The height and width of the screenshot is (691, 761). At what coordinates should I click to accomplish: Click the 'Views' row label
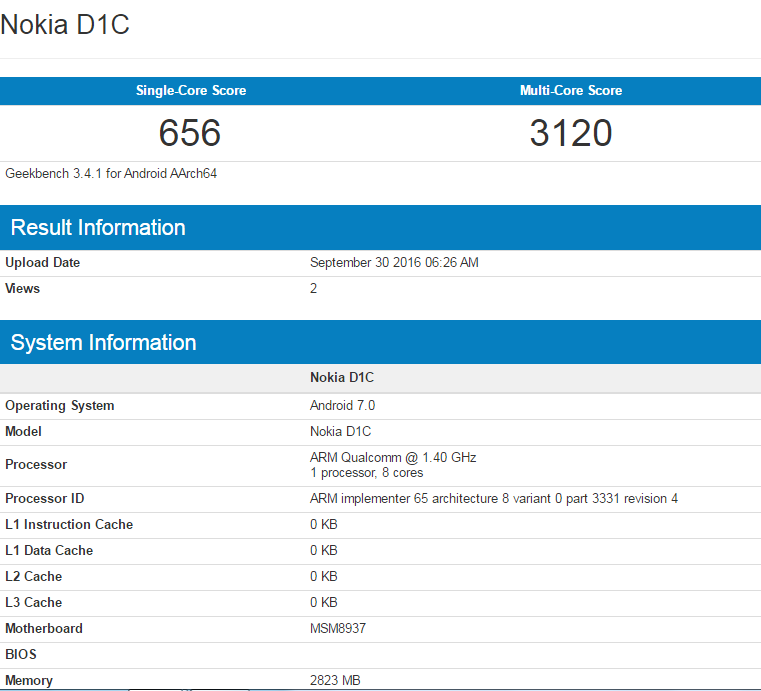[22, 289]
